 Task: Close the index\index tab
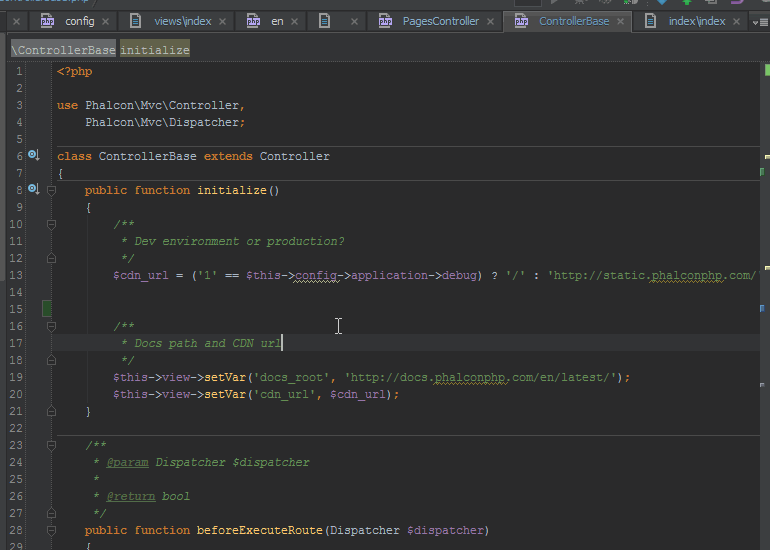pyautogui.click(x=736, y=22)
